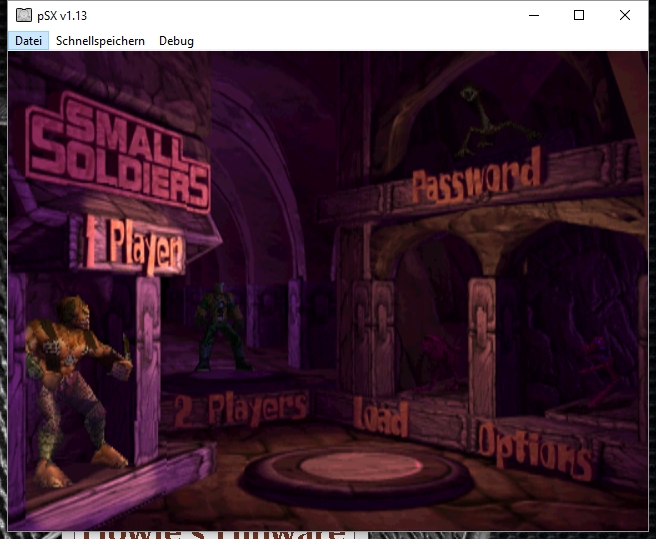The width and height of the screenshot is (656, 539).
Task: Choose the 2 Players option
Action: (x=241, y=408)
